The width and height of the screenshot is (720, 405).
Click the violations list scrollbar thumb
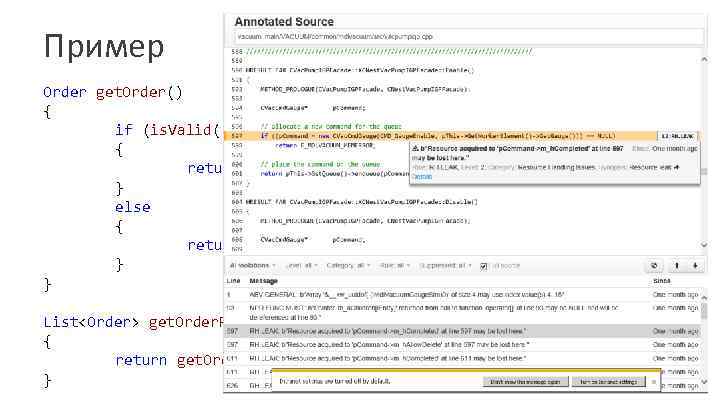point(704,311)
